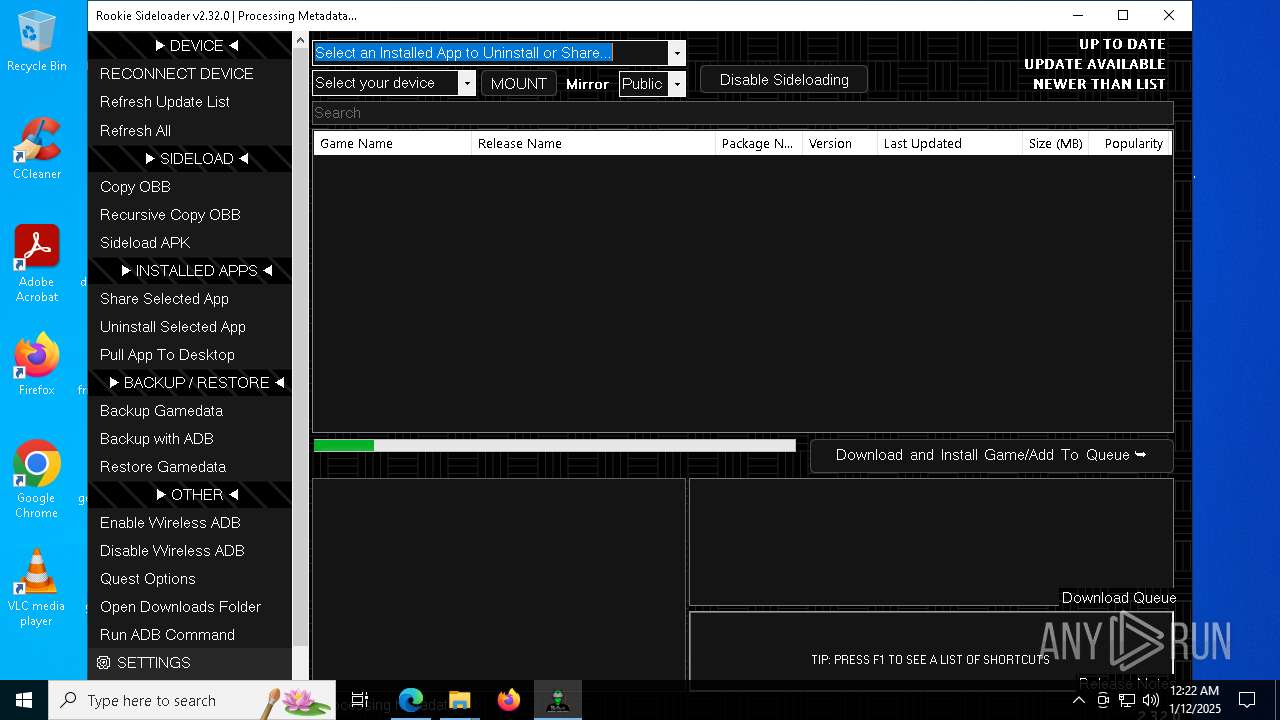1280x720 pixels.
Task: Open Microsoft Edge in the taskbar
Action: point(411,700)
